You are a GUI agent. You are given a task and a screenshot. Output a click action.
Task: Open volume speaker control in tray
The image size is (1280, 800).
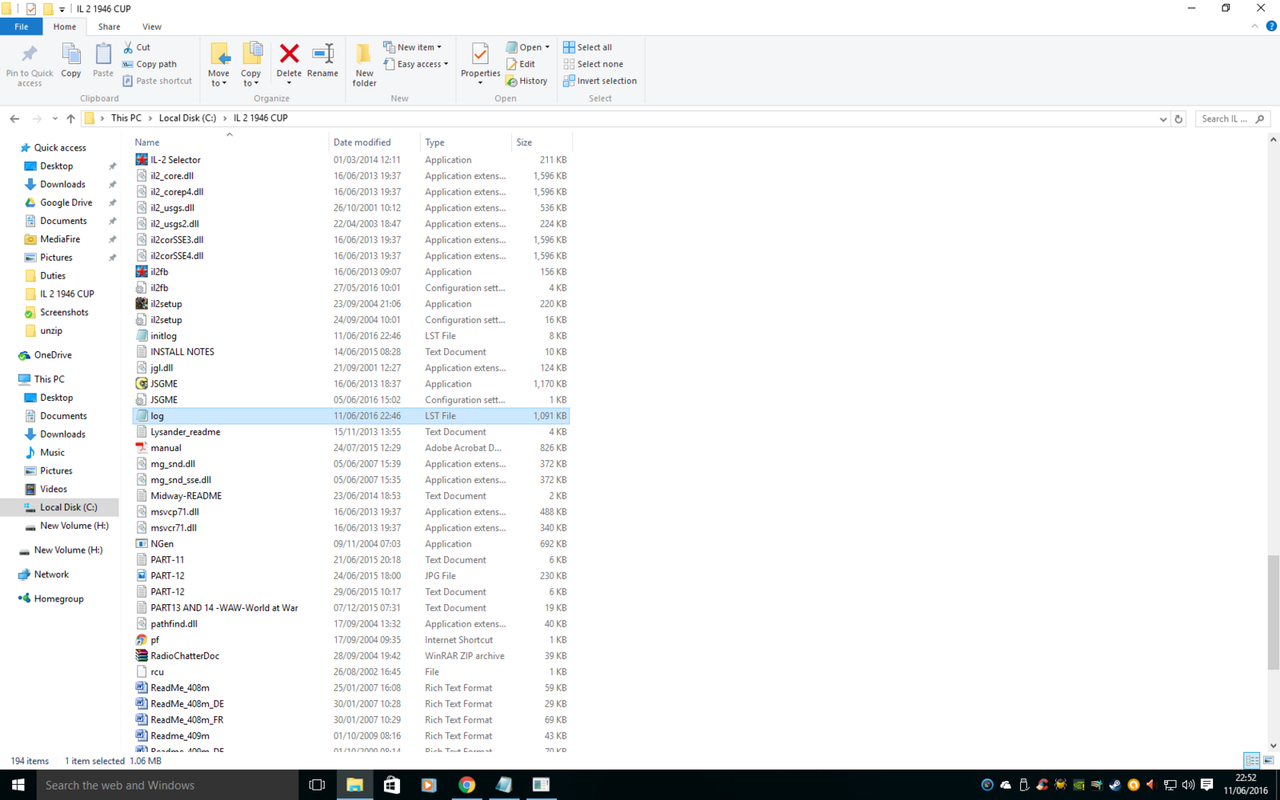[x=1188, y=785]
